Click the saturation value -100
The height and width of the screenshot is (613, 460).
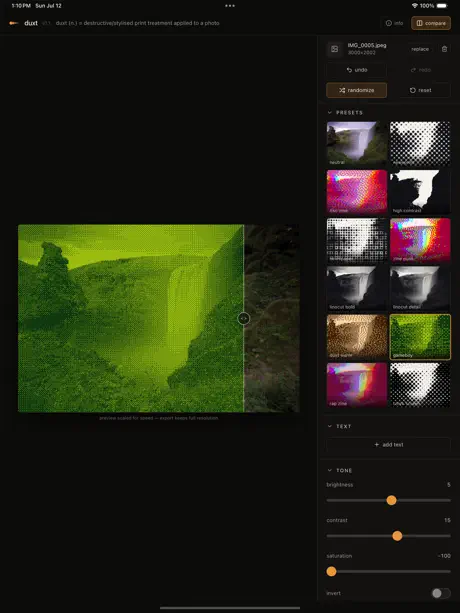444,556
